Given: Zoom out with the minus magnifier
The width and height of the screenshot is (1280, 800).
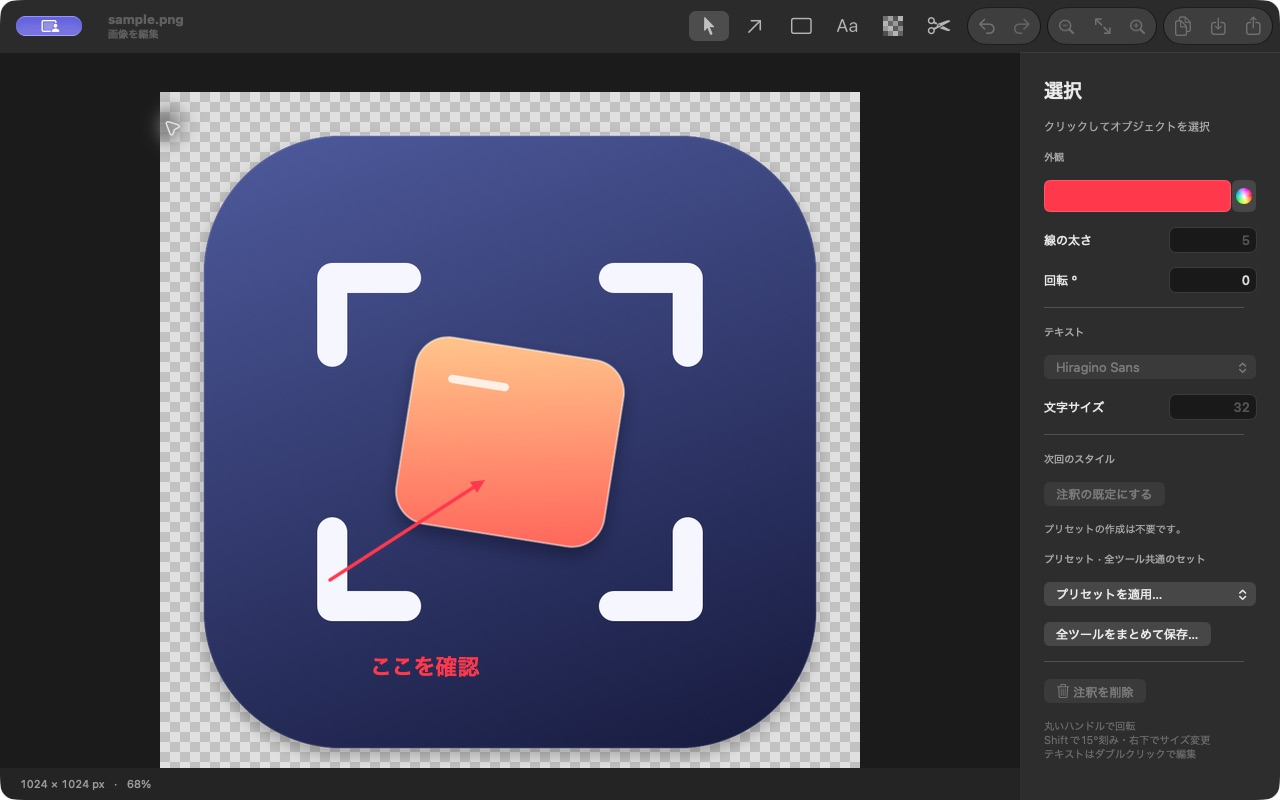Looking at the screenshot, I should click(x=1067, y=27).
